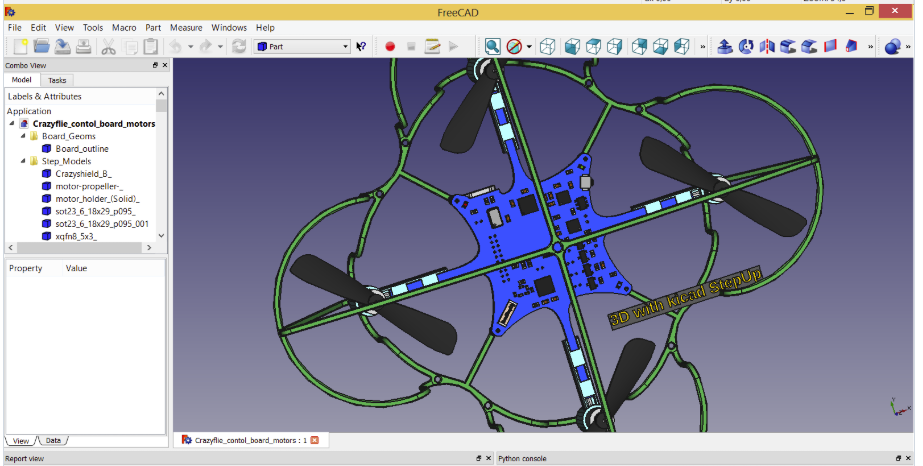
Task: Paste using the clipboard icon
Action: point(151,46)
